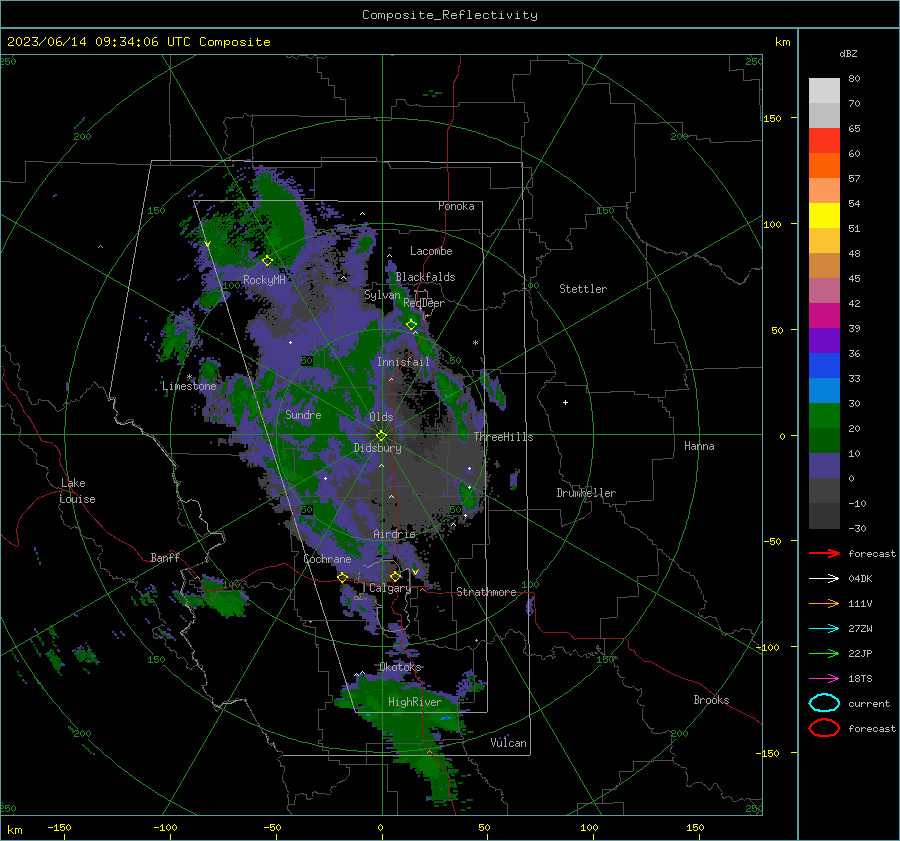
Task: Click the Stettler town label
Action: tap(583, 289)
